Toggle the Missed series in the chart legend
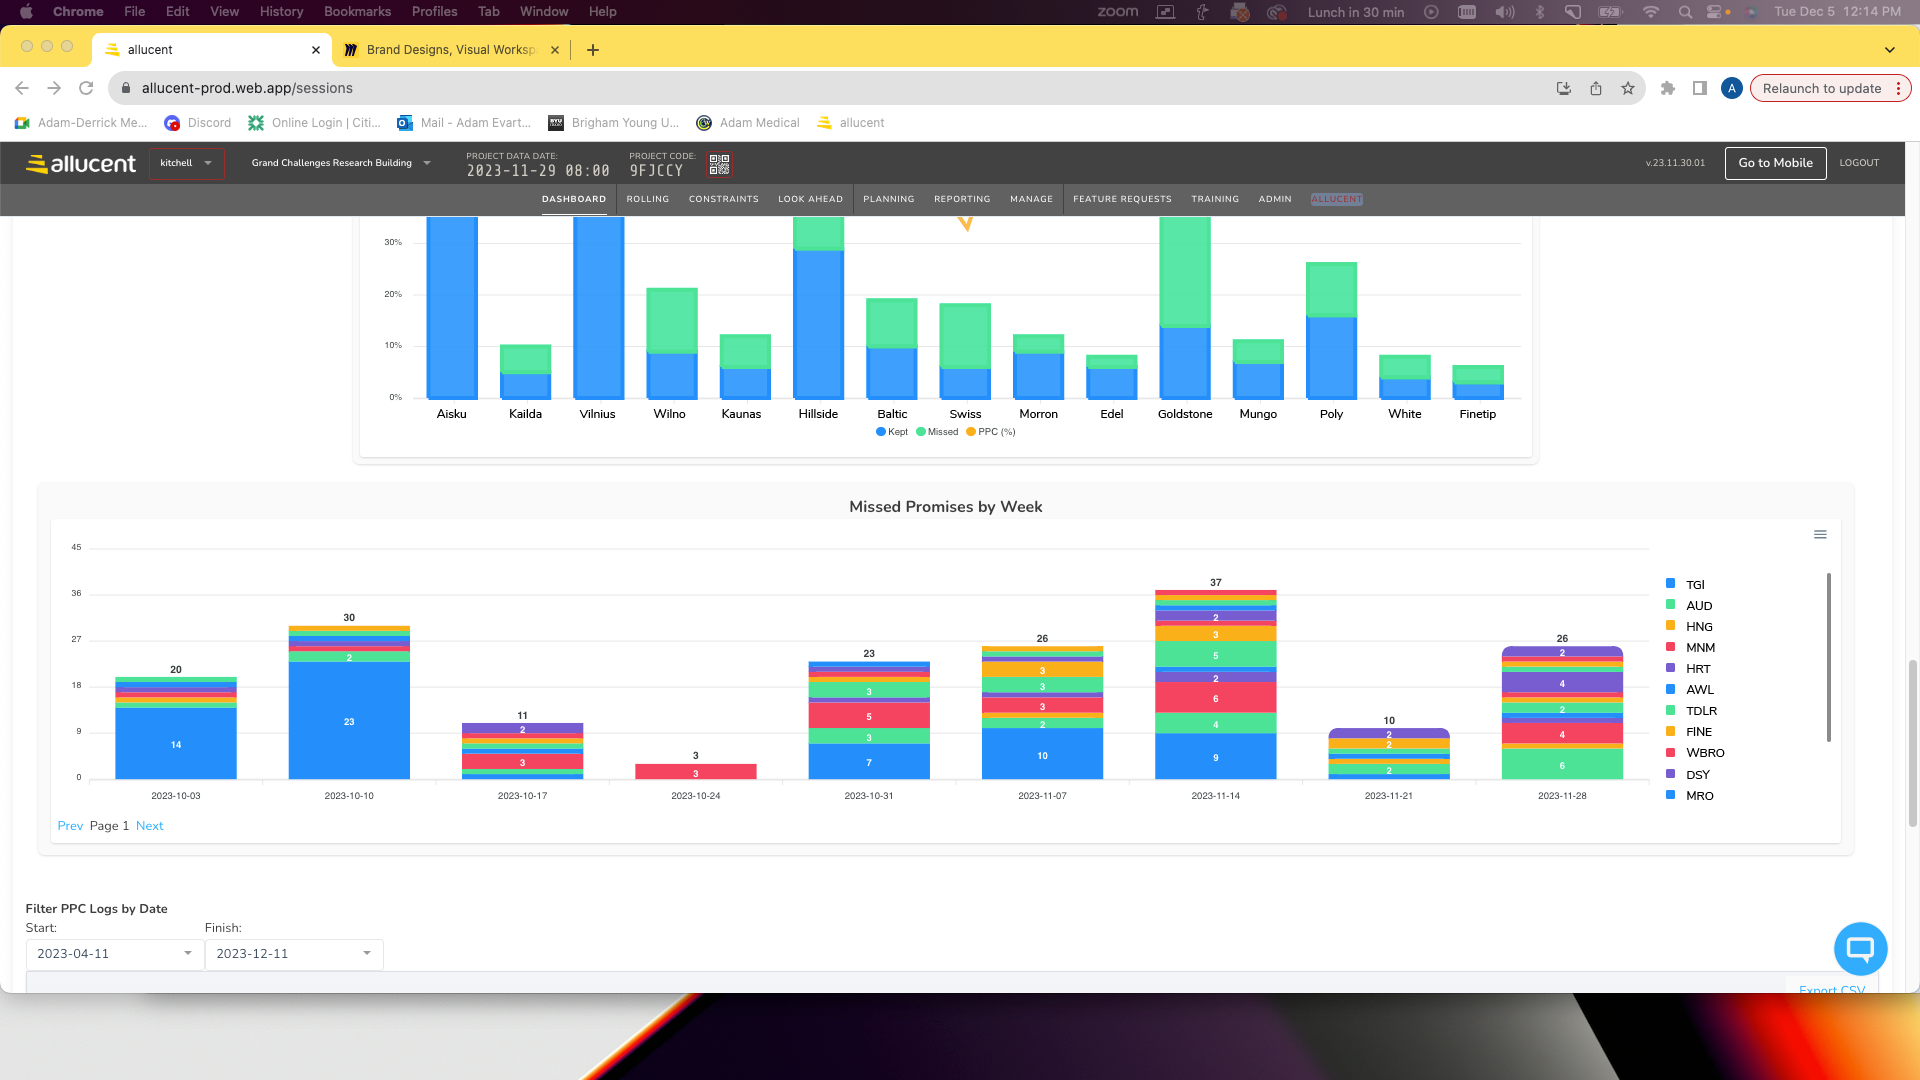The width and height of the screenshot is (1920, 1080). click(x=937, y=432)
